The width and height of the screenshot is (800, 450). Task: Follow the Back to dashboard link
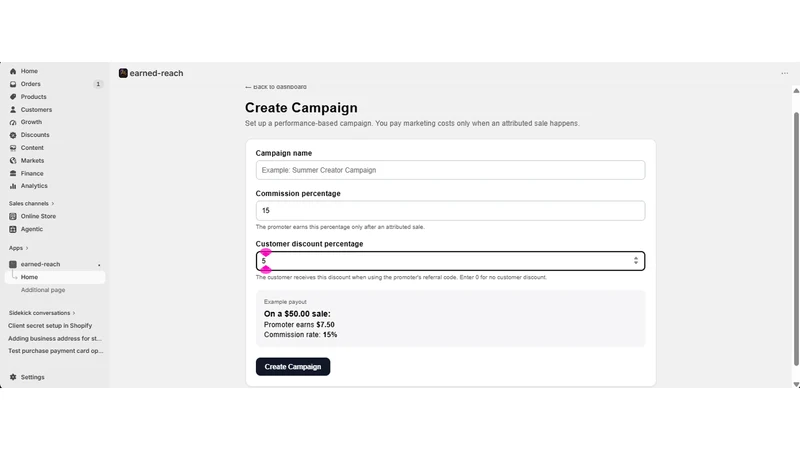click(x=276, y=87)
